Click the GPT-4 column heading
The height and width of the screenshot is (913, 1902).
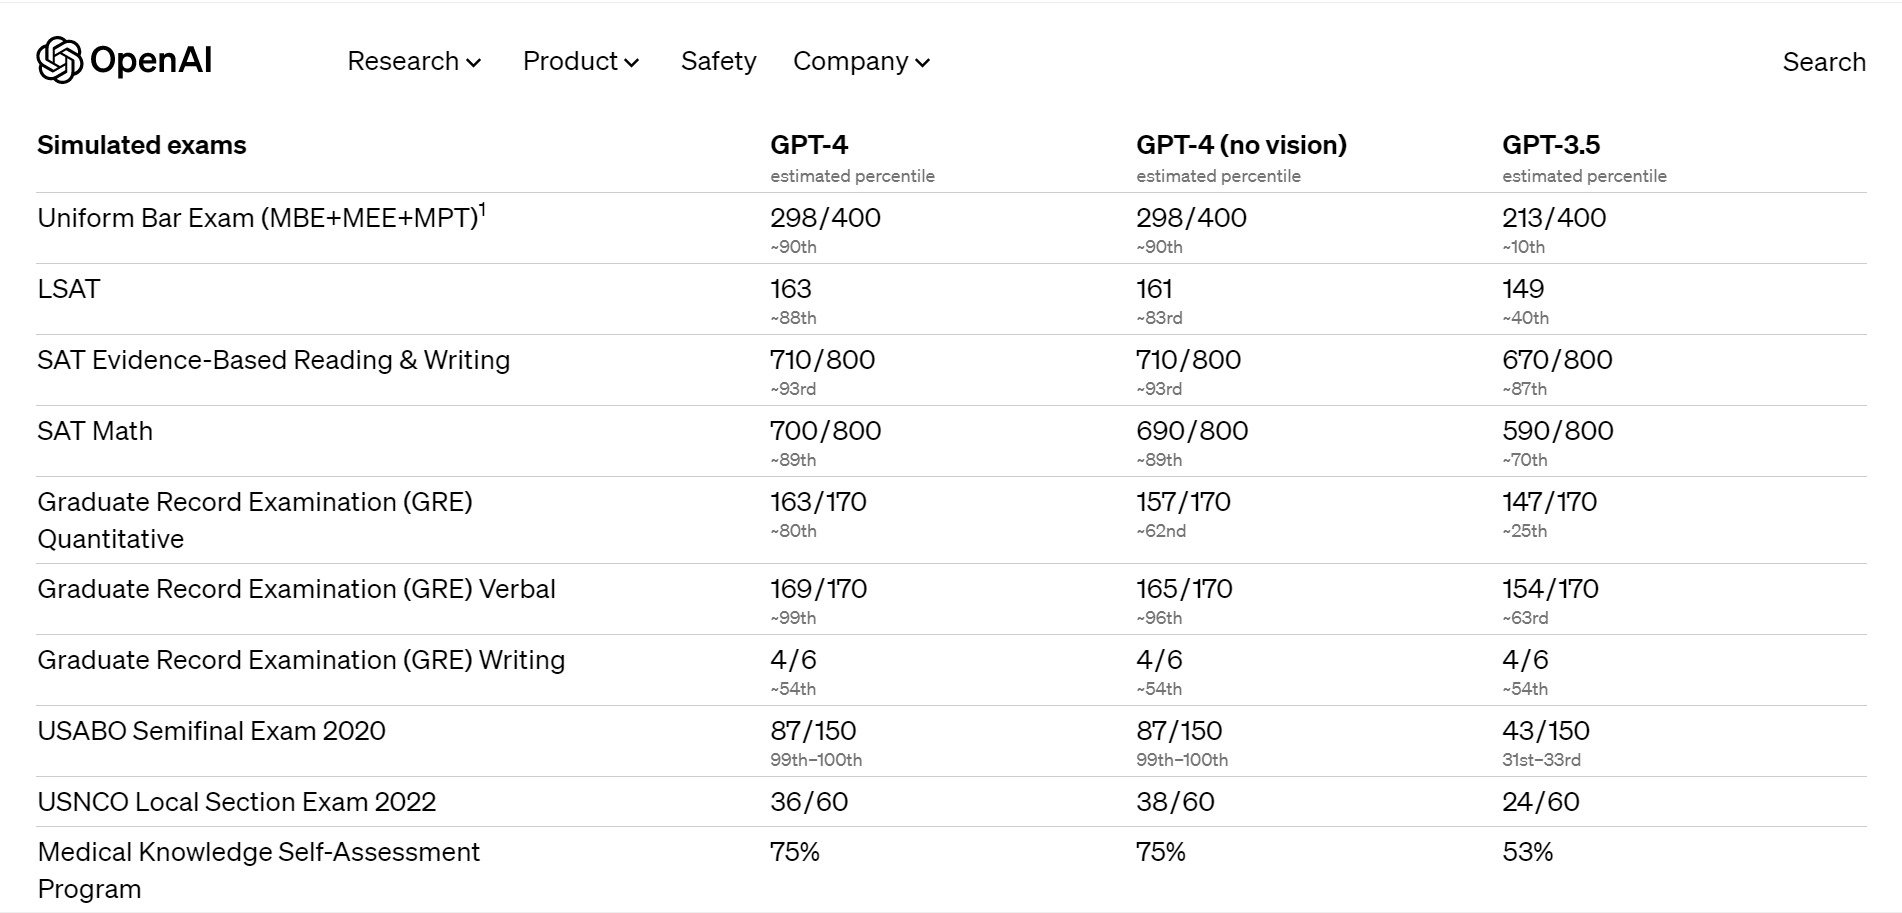point(808,145)
